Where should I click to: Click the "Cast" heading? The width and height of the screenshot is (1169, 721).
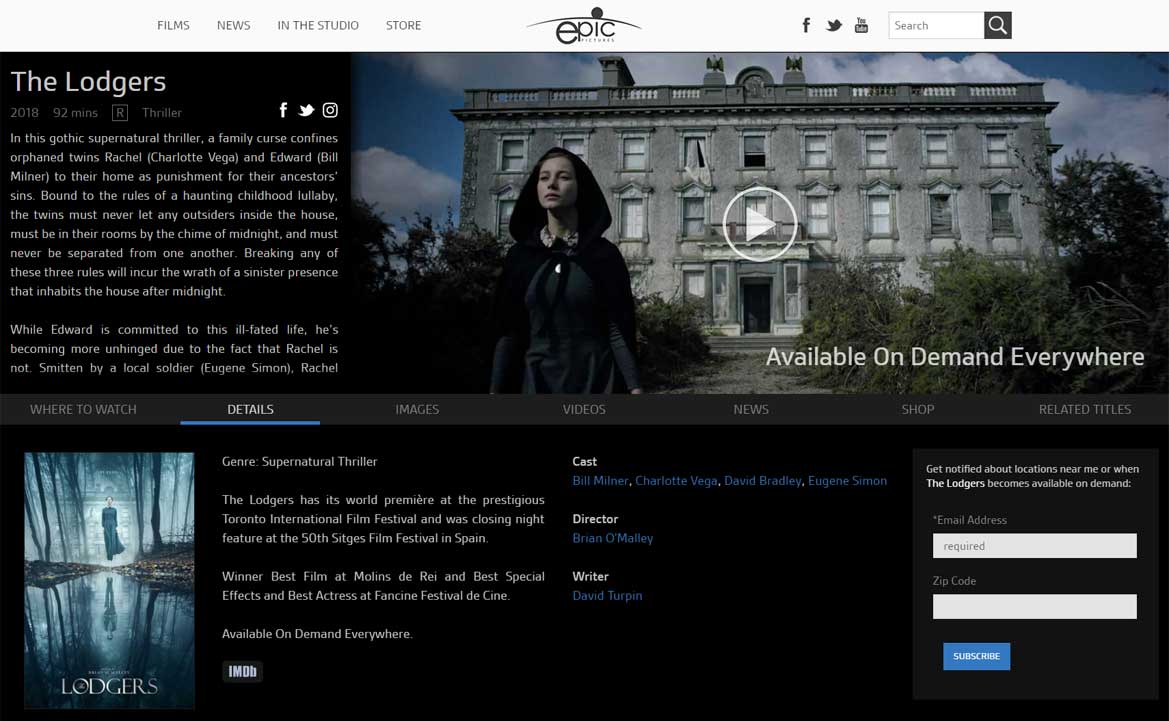point(584,462)
